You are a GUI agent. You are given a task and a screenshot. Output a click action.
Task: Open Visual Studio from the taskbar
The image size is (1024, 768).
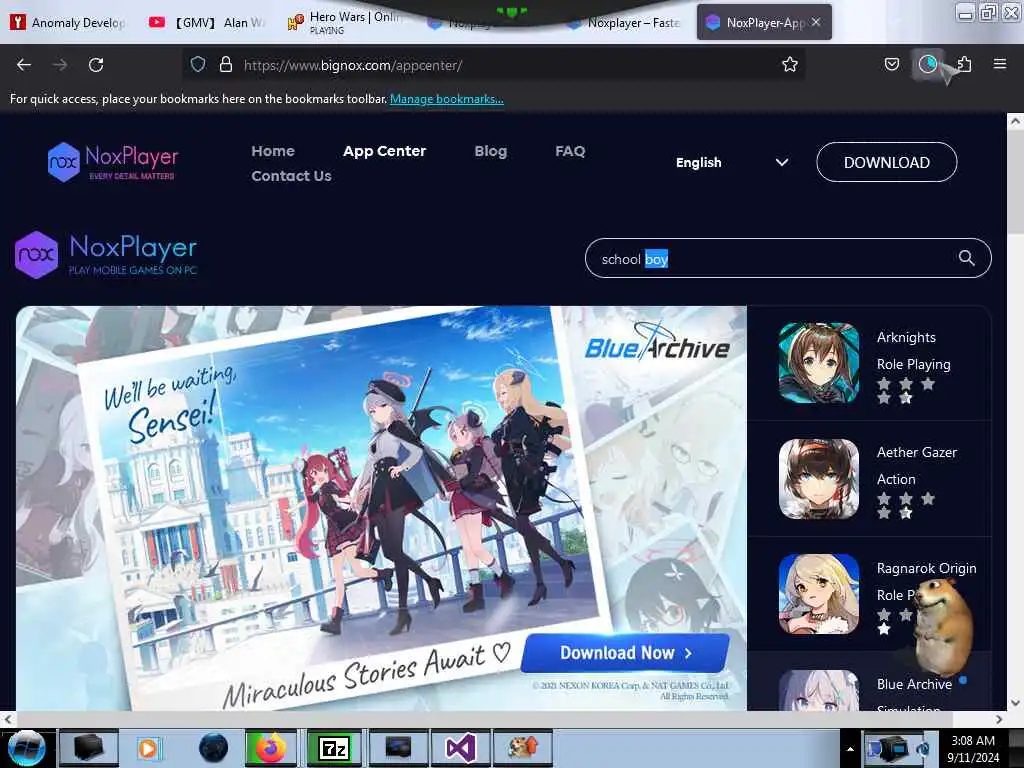tap(460, 748)
